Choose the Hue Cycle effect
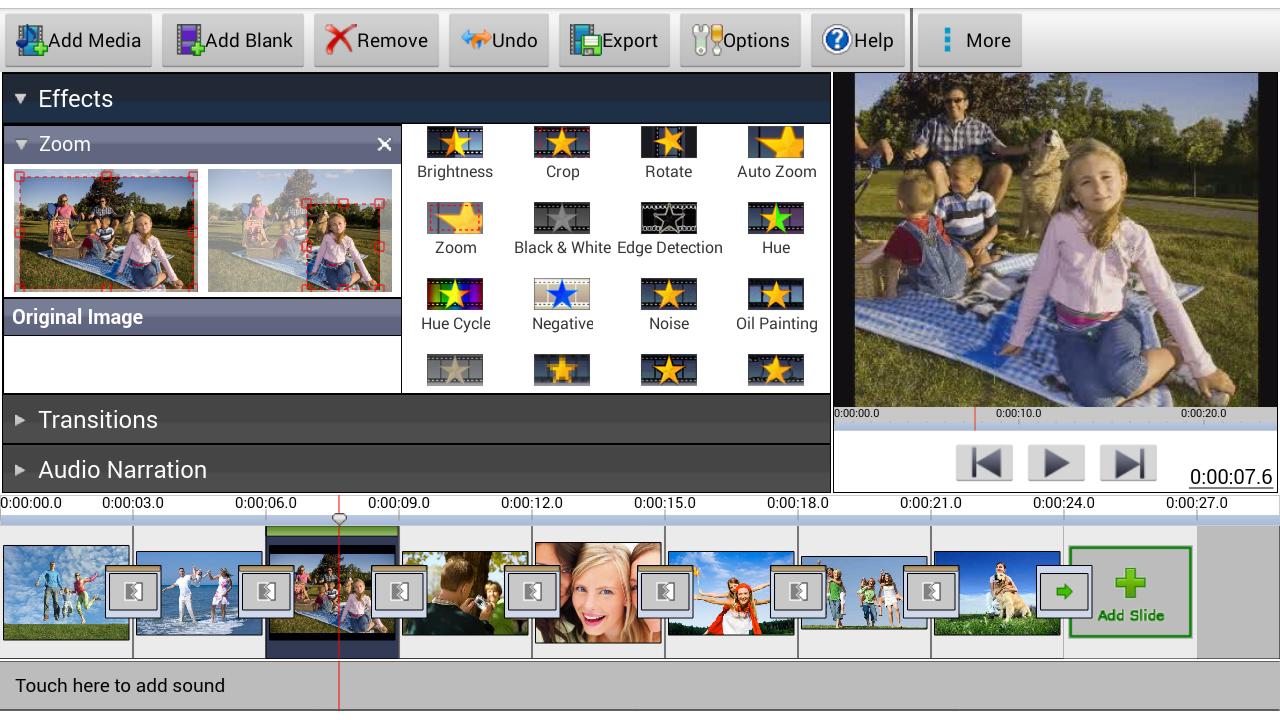The height and width of the screenshot is (720, 1280). (x=455, y=295)
